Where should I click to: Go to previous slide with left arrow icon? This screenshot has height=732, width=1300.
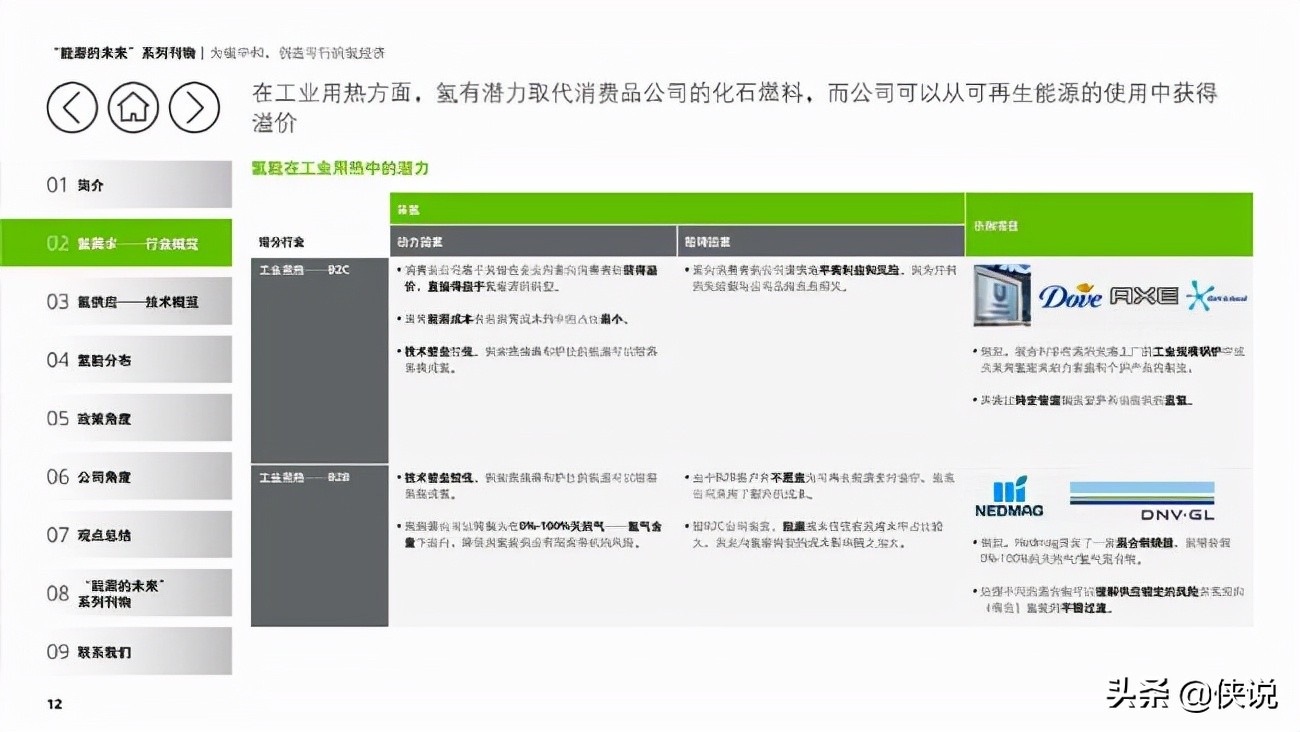coord(72,108)
